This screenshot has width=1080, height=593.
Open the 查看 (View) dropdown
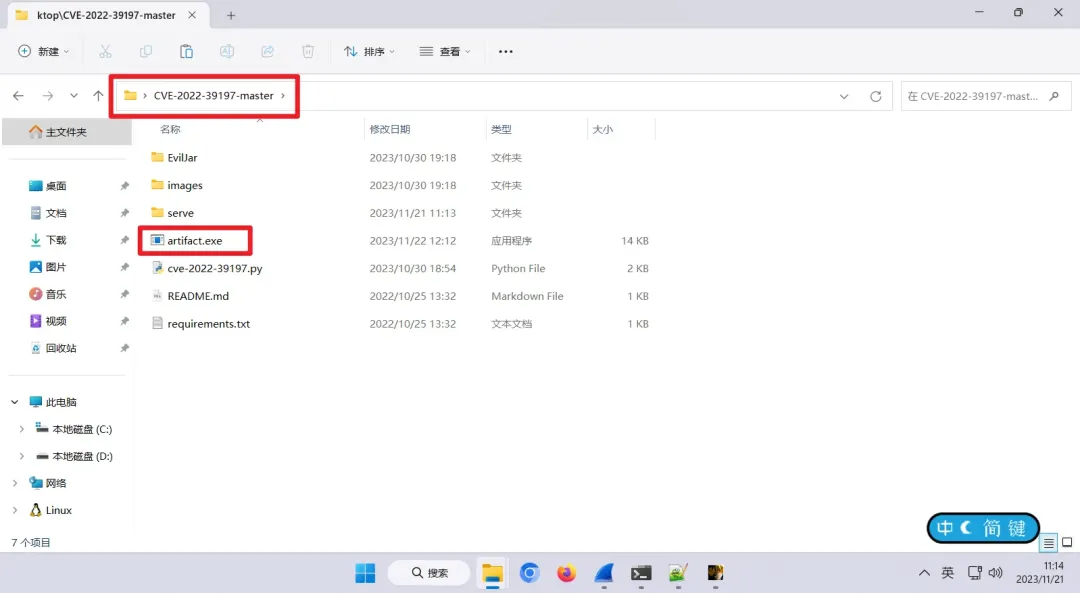click(x=444, y=50)
